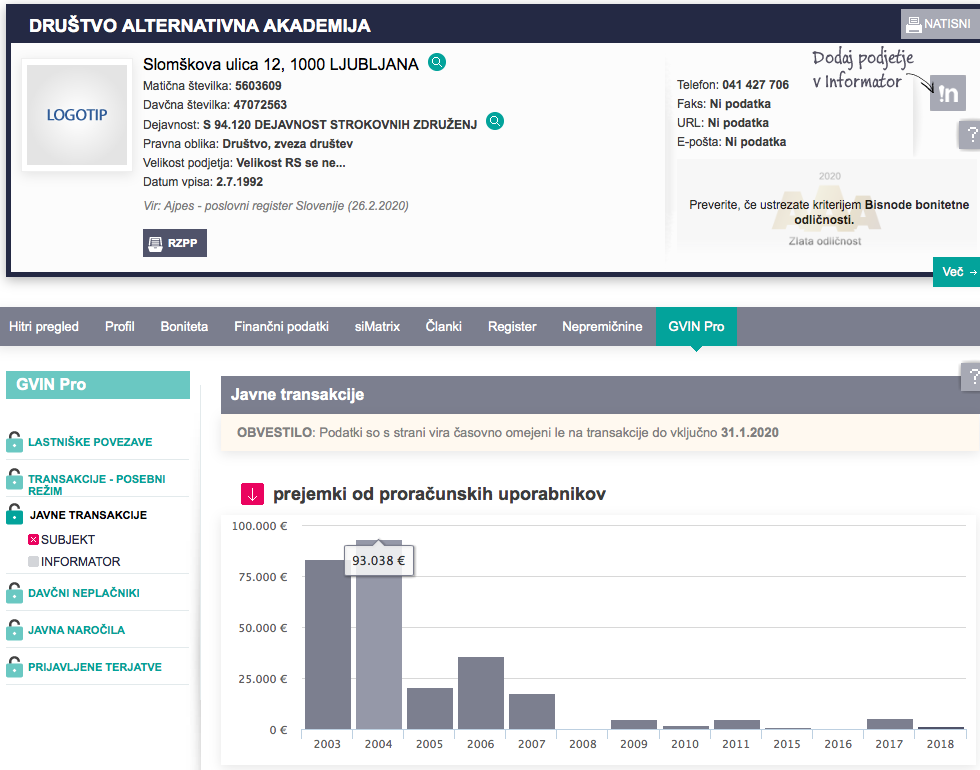Screen dimensions: 980x770
Task: Open the Profil tab
Action: (119, 326)
